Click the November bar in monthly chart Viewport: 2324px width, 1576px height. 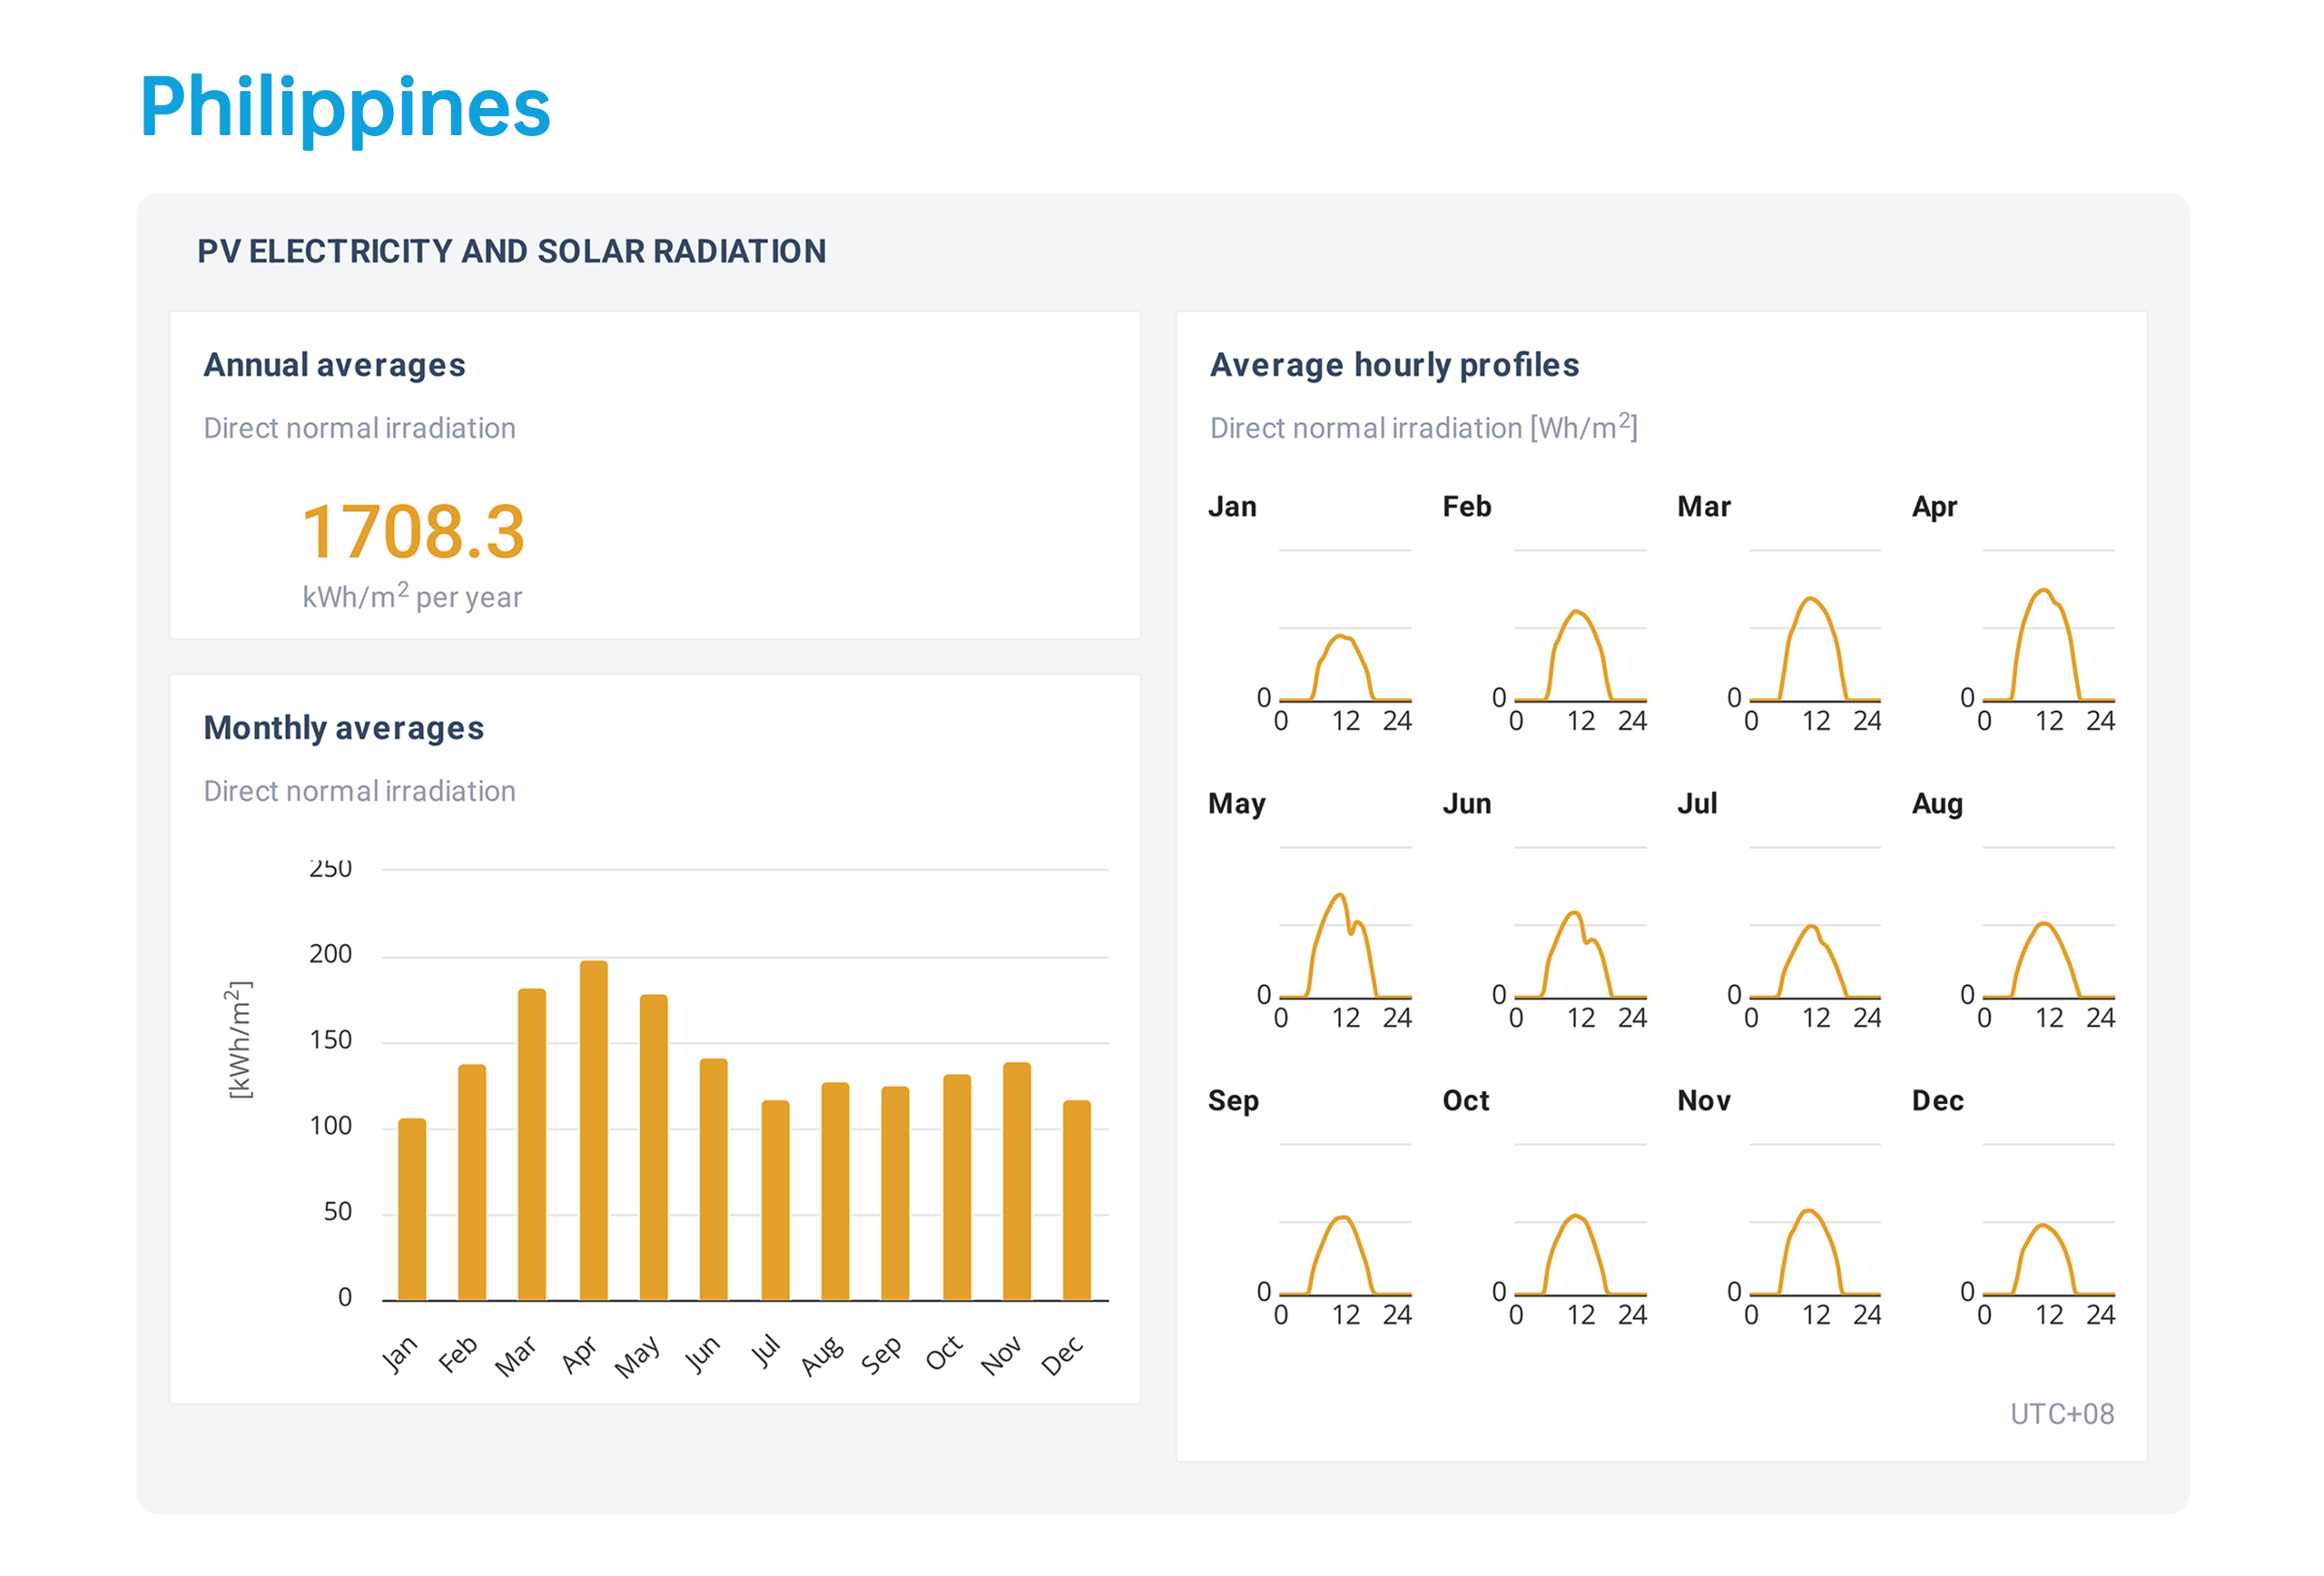(x=1016, y=1181)
